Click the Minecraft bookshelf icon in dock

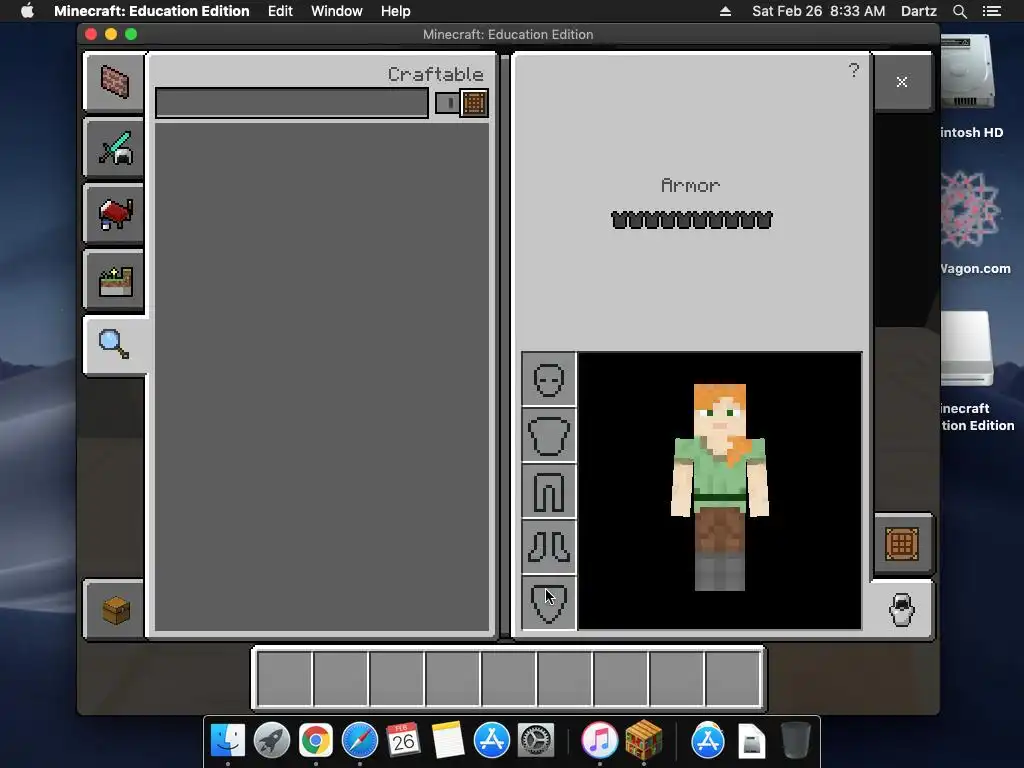pos(643,739)
